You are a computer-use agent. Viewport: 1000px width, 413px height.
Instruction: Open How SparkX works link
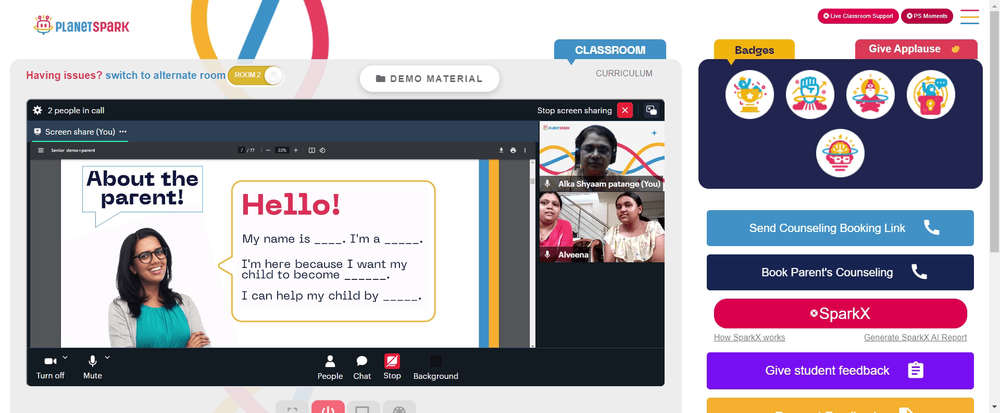click(749, 338)
